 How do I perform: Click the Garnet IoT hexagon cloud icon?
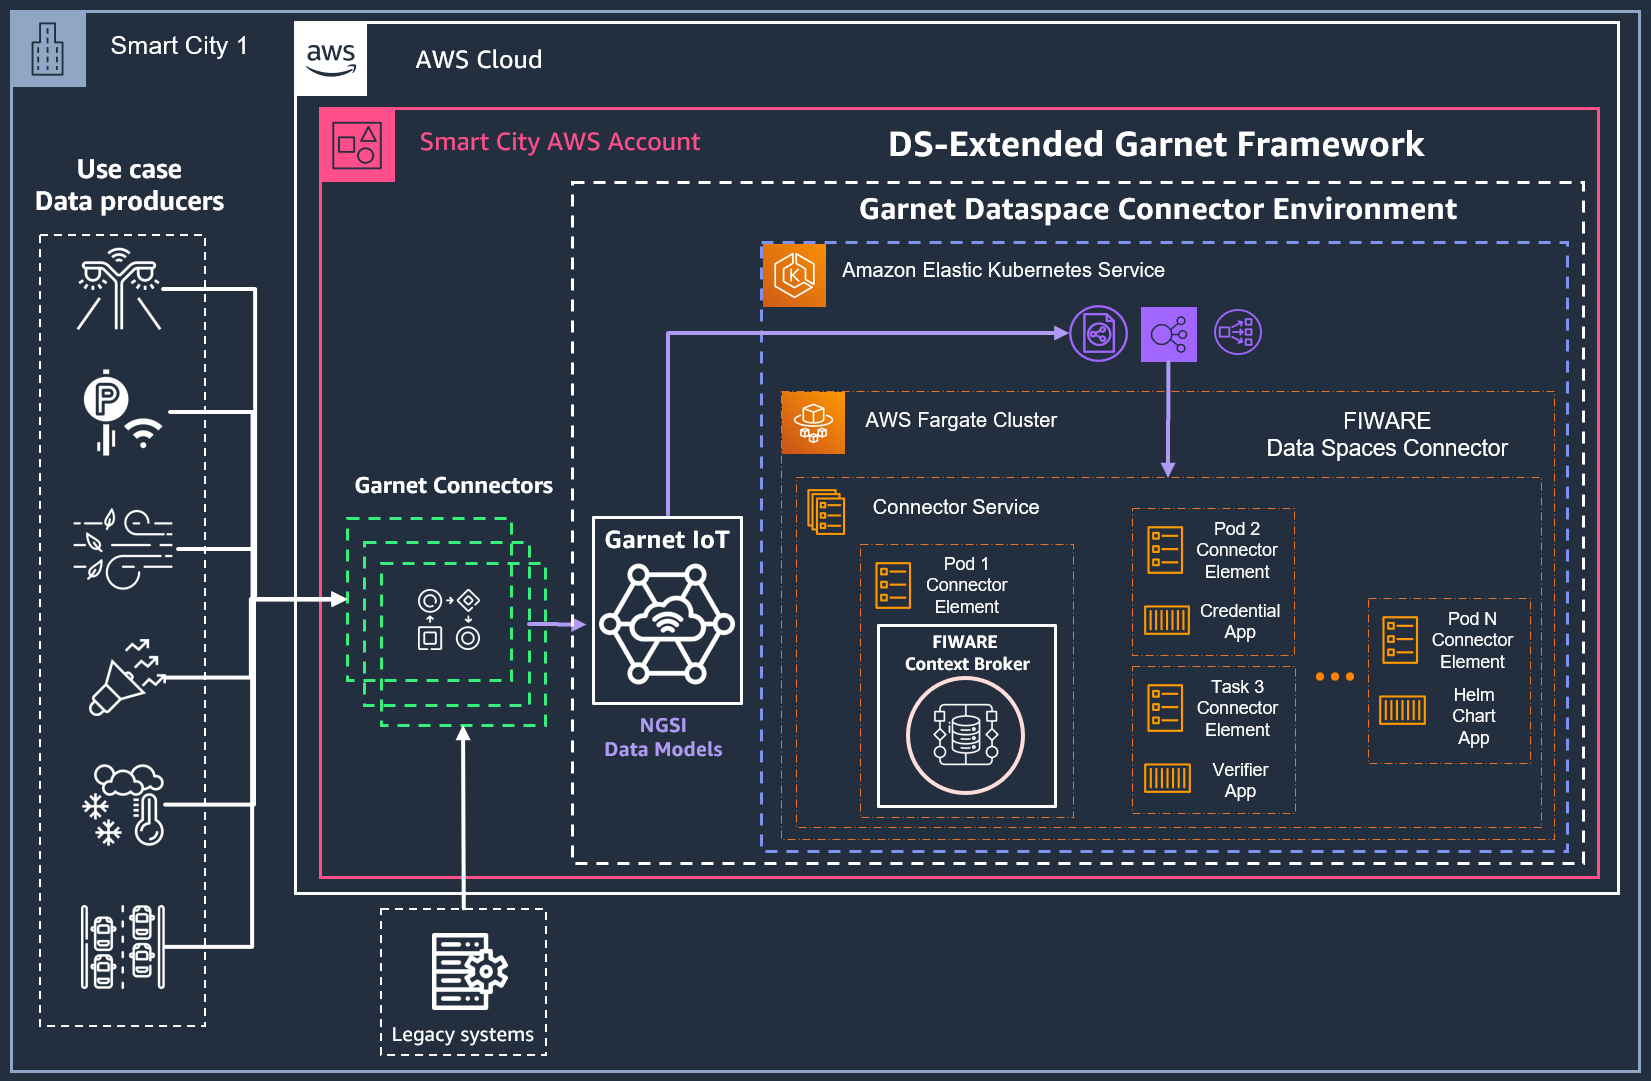[x=667, y=624]
